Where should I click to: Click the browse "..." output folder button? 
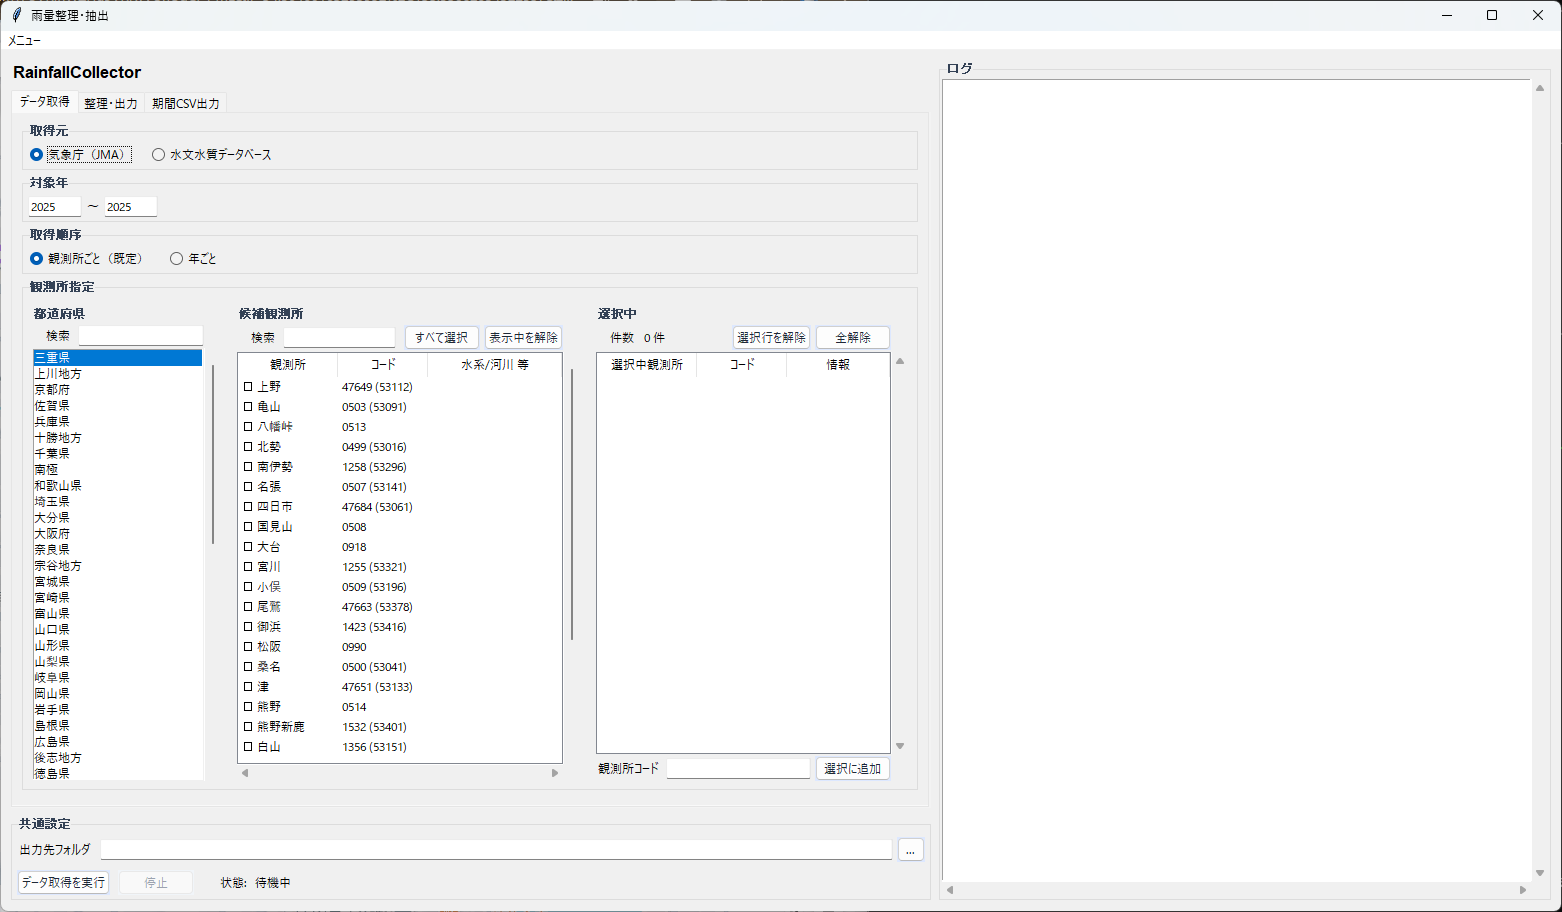tap(910, 850)
